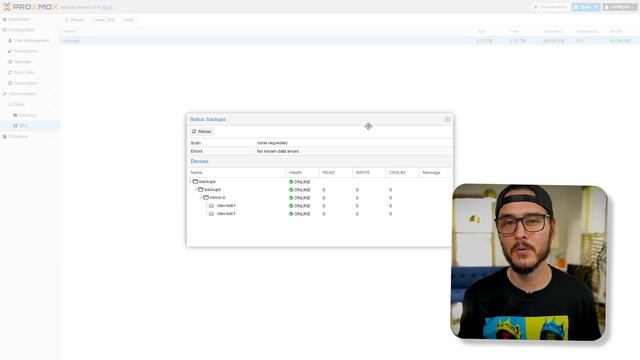Click the Reload button in the ZFS toolbar
The image size is (640, 360).
(74, 20)
